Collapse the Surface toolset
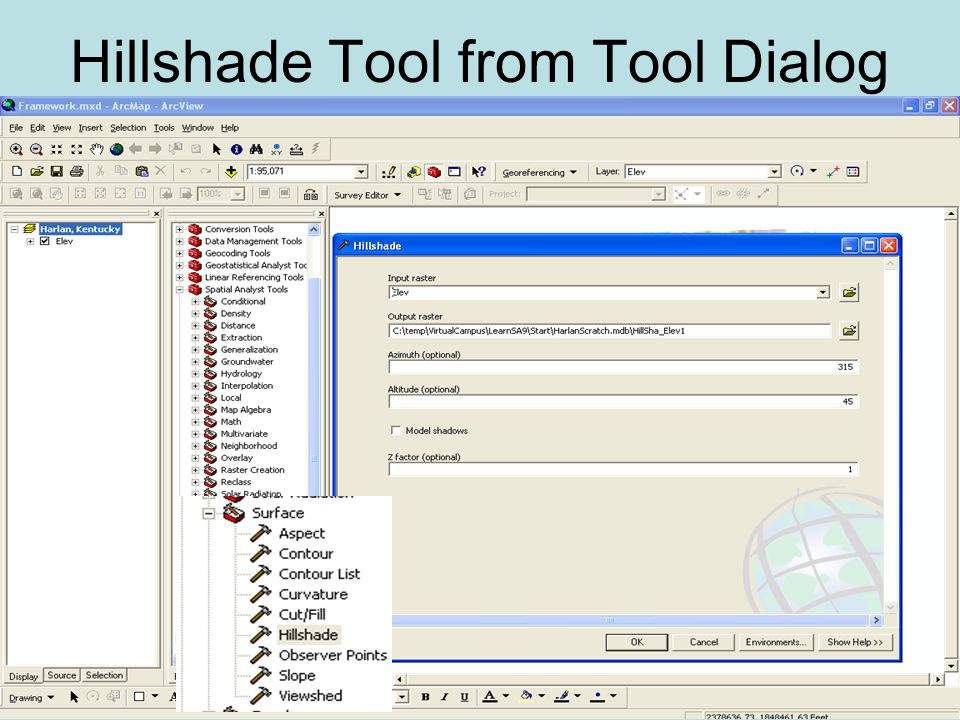The height and width of the screenshot is (720, 960). 208,513
